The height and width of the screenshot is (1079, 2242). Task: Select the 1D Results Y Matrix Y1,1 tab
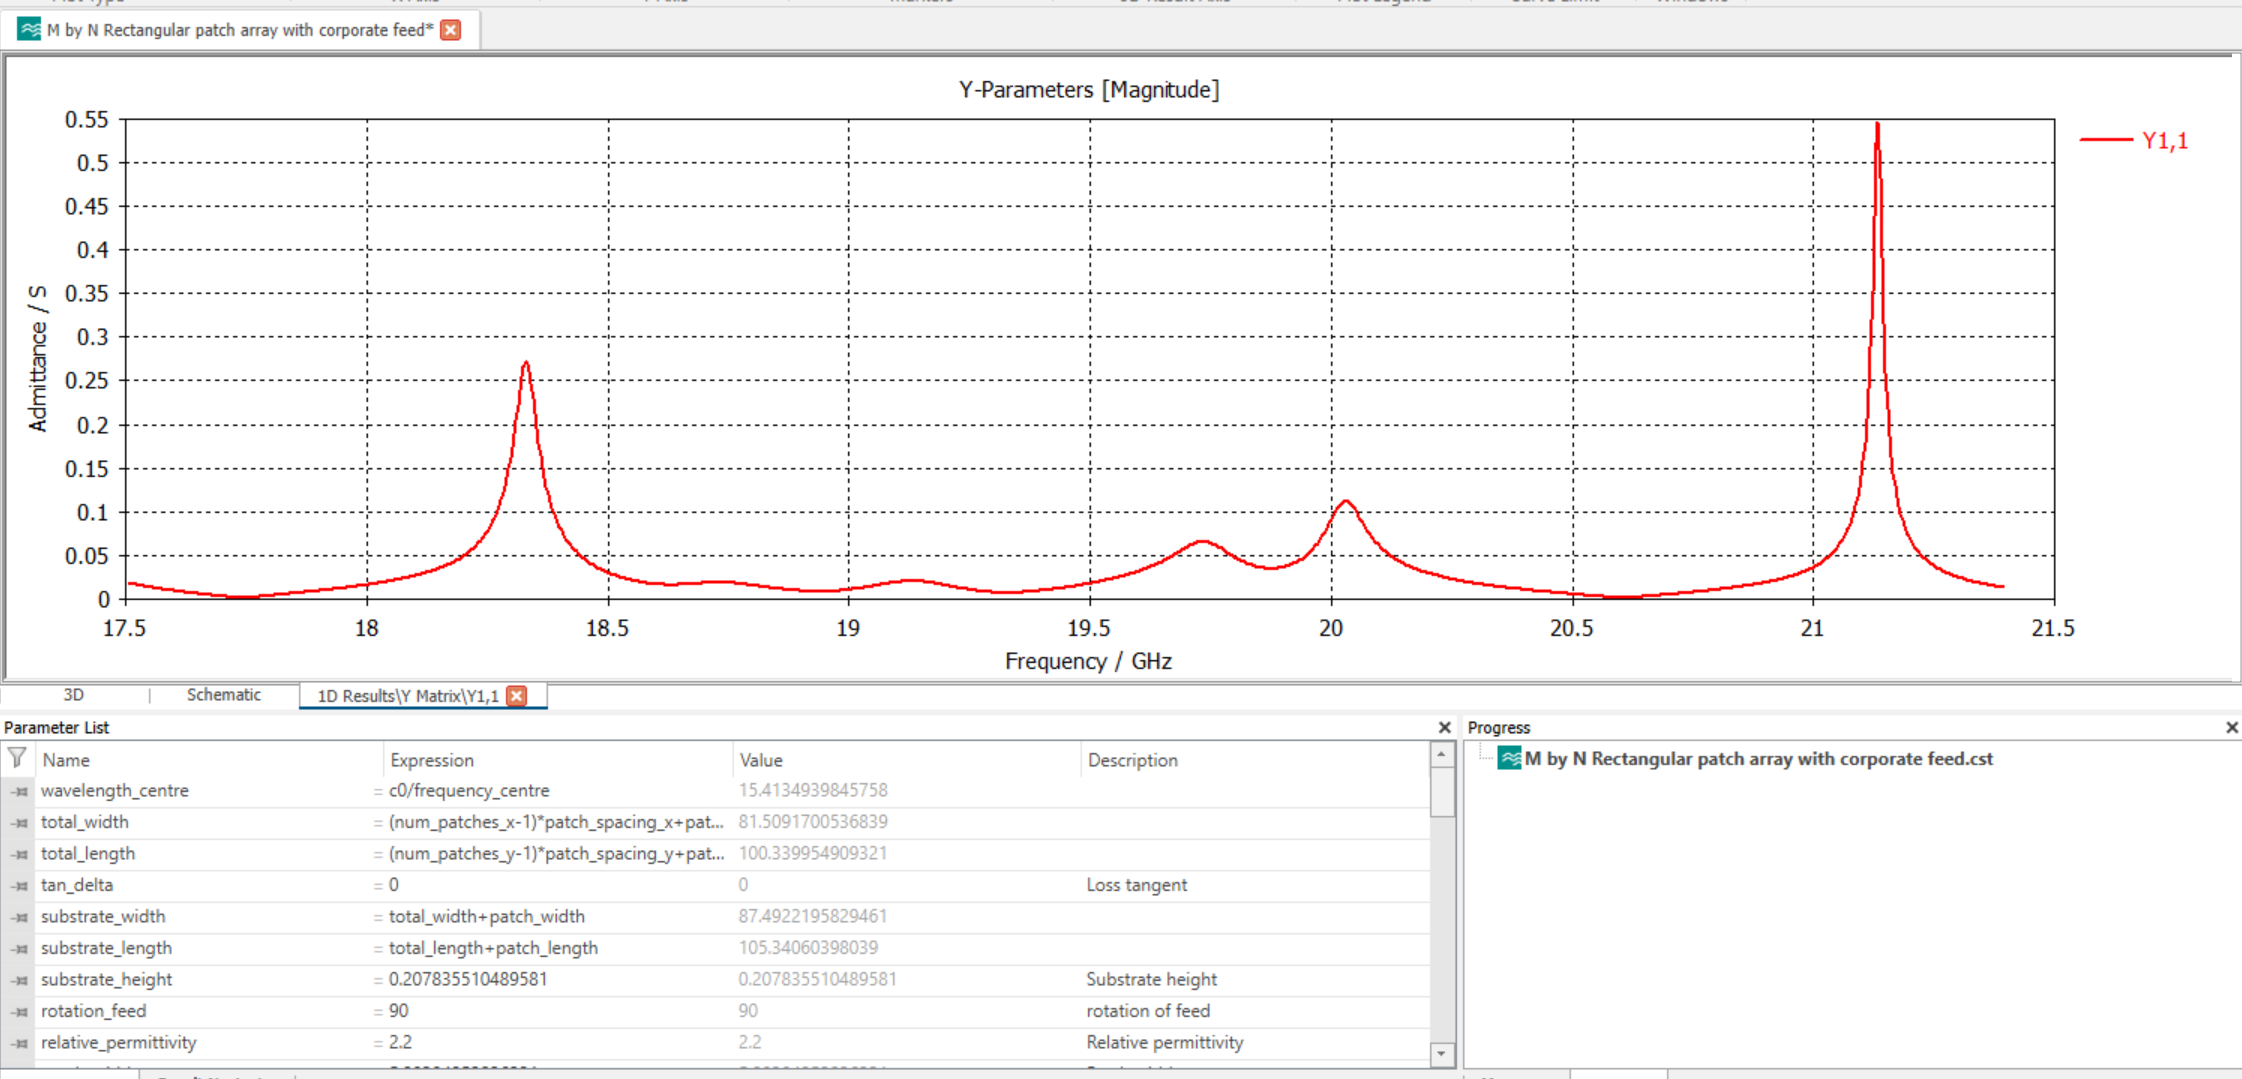coord(407,696)
